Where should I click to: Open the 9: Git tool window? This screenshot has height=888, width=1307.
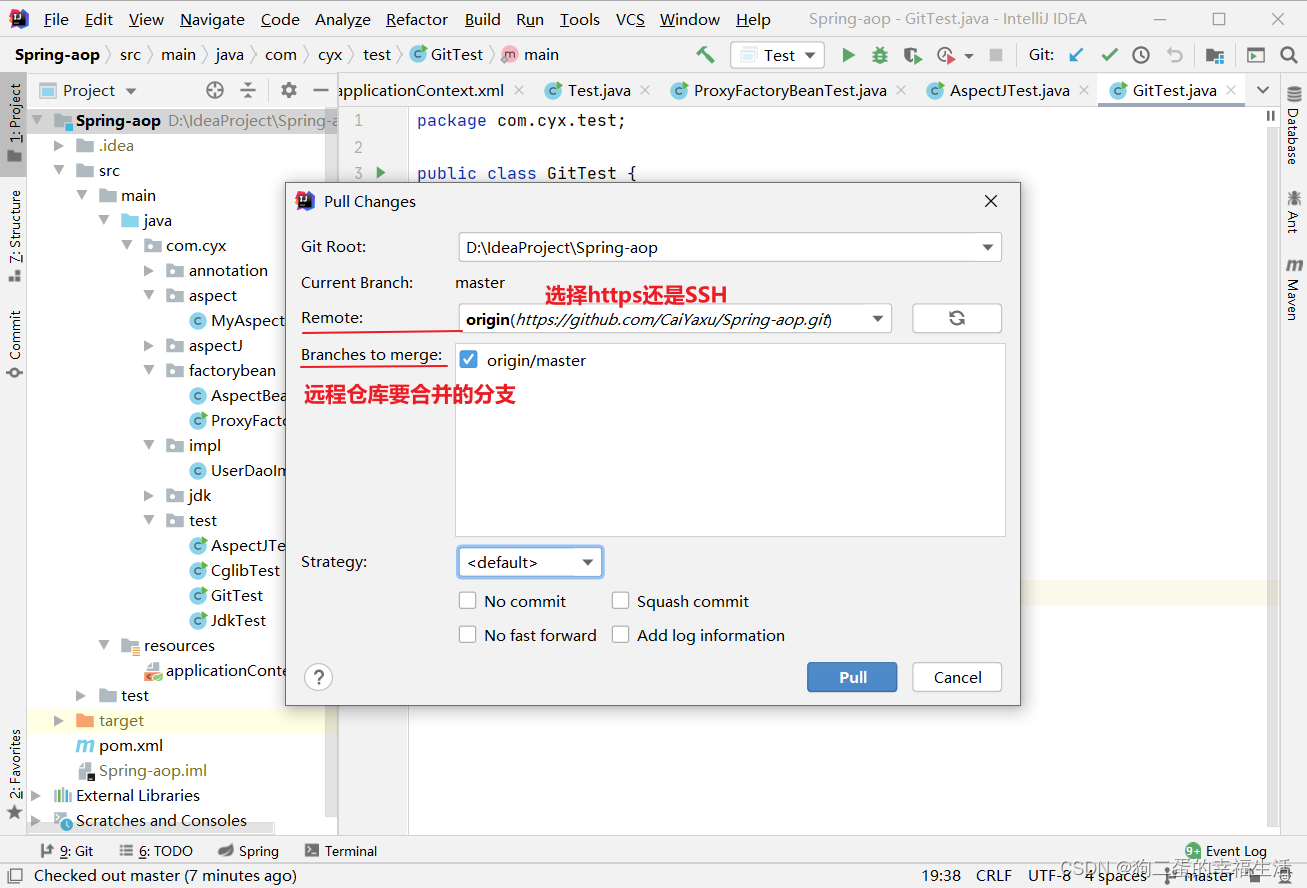click(x=66, y=851)
